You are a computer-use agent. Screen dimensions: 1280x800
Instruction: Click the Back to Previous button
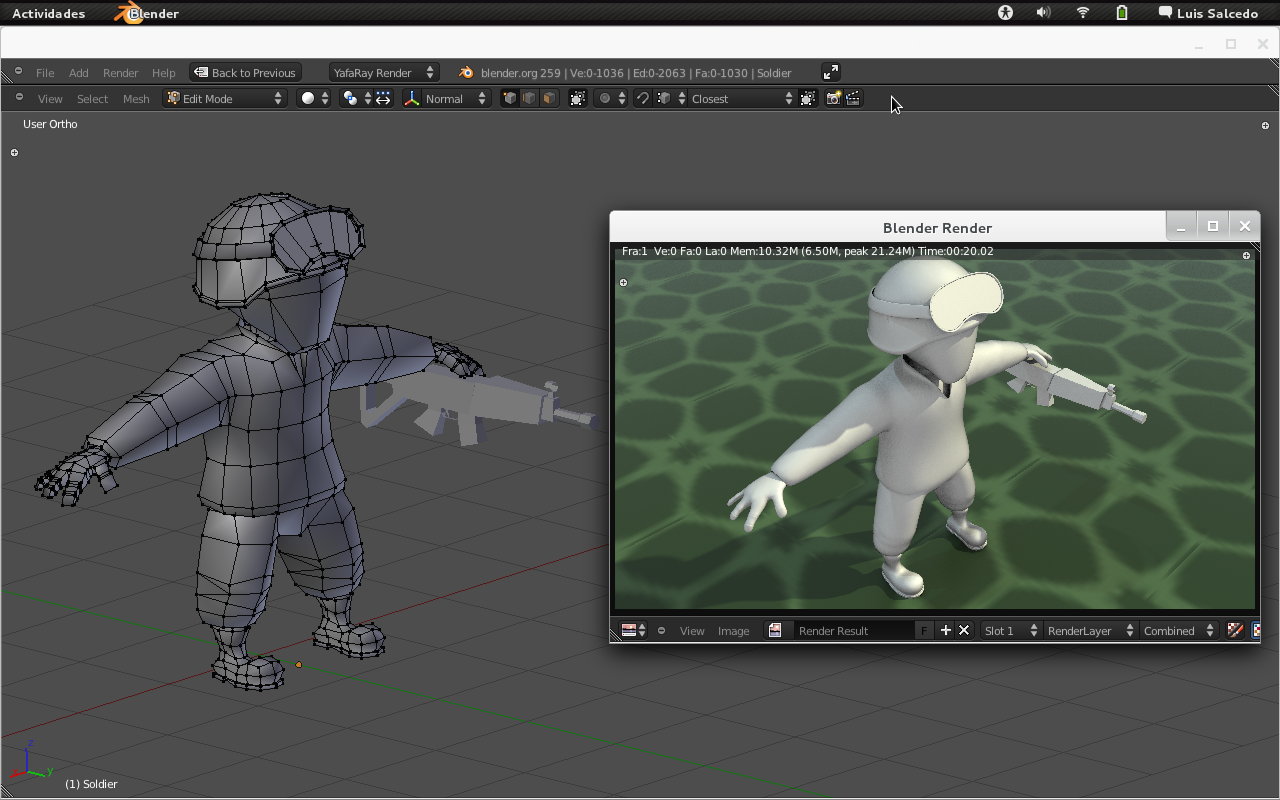coord(245,72)
